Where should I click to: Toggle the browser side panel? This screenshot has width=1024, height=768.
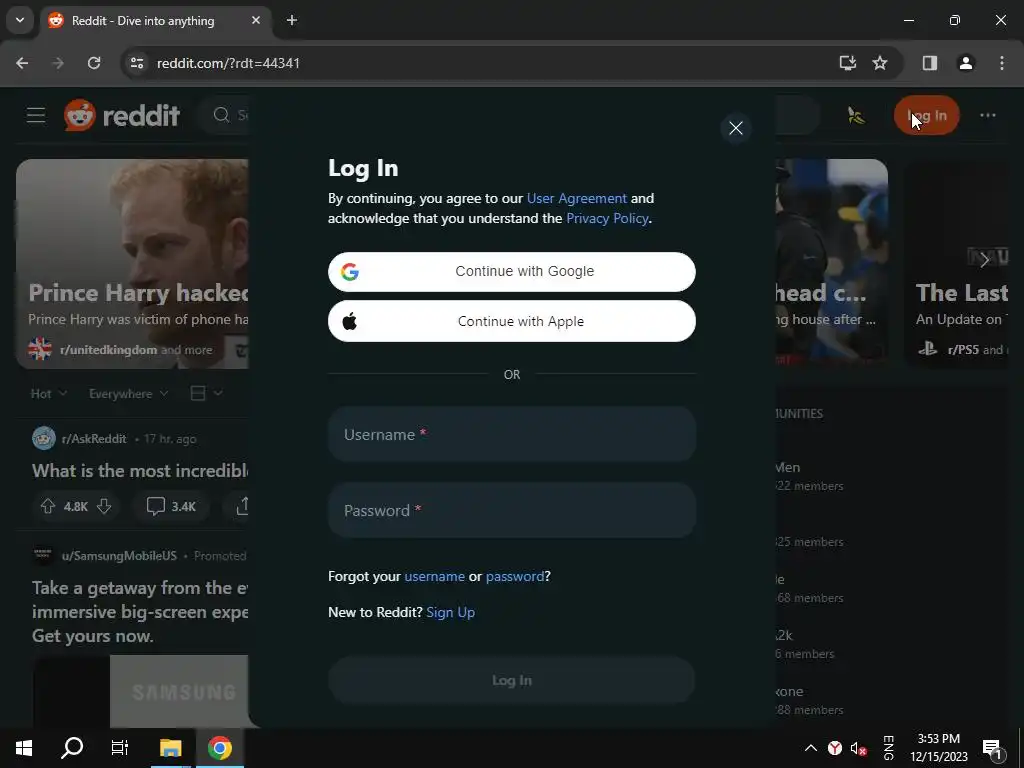click(x=929, y=63)
